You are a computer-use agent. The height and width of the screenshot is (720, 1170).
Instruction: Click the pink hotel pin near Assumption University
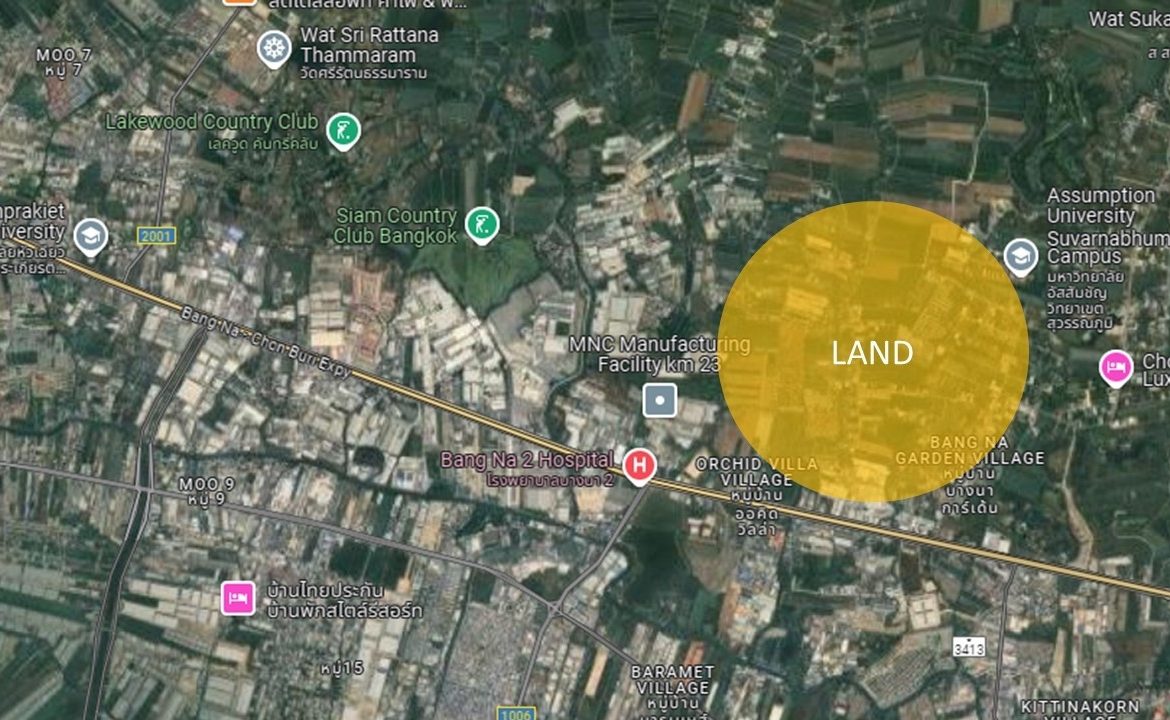coord(1116,368)
